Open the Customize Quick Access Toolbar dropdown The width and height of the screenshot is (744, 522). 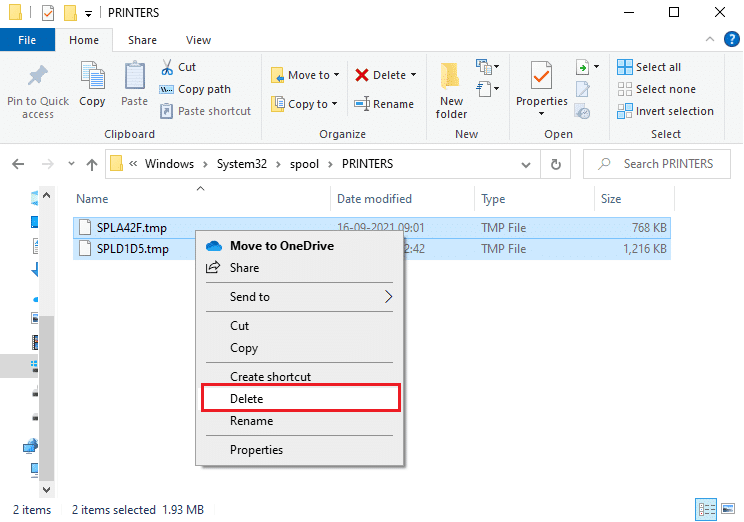click(x=88, y=14)
